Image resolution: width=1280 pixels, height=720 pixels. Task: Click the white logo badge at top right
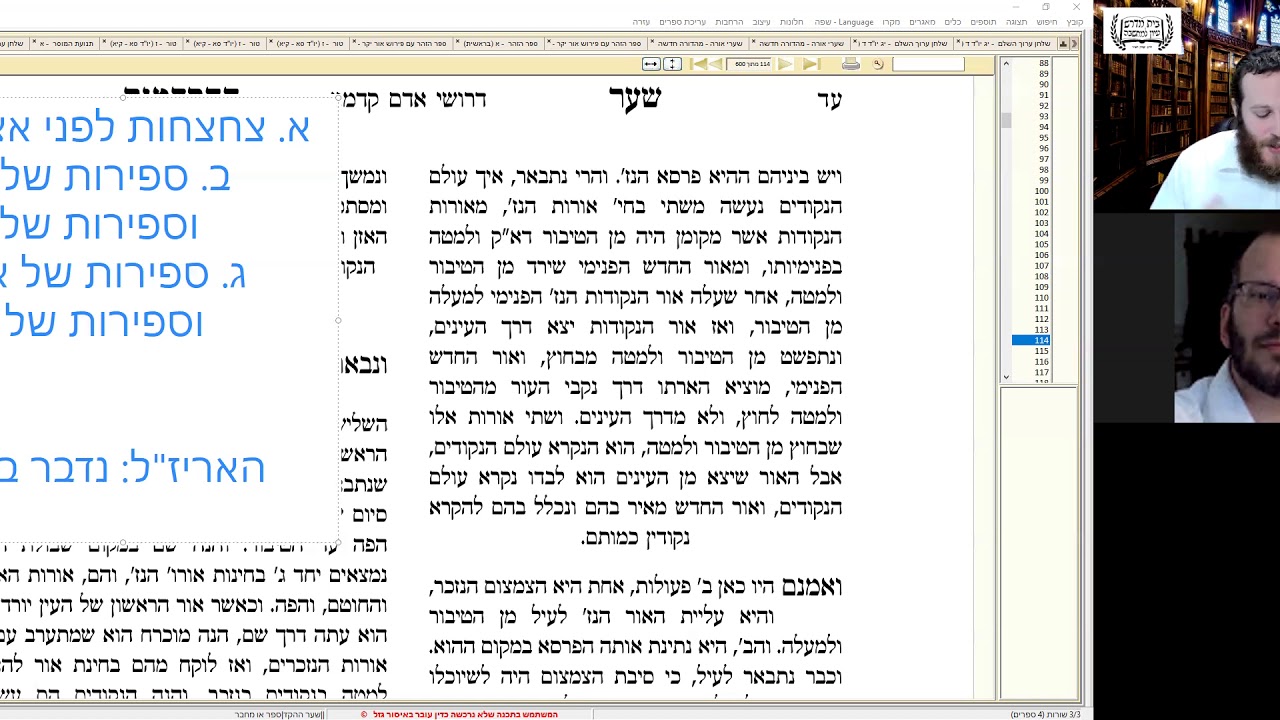point(1141,31)
